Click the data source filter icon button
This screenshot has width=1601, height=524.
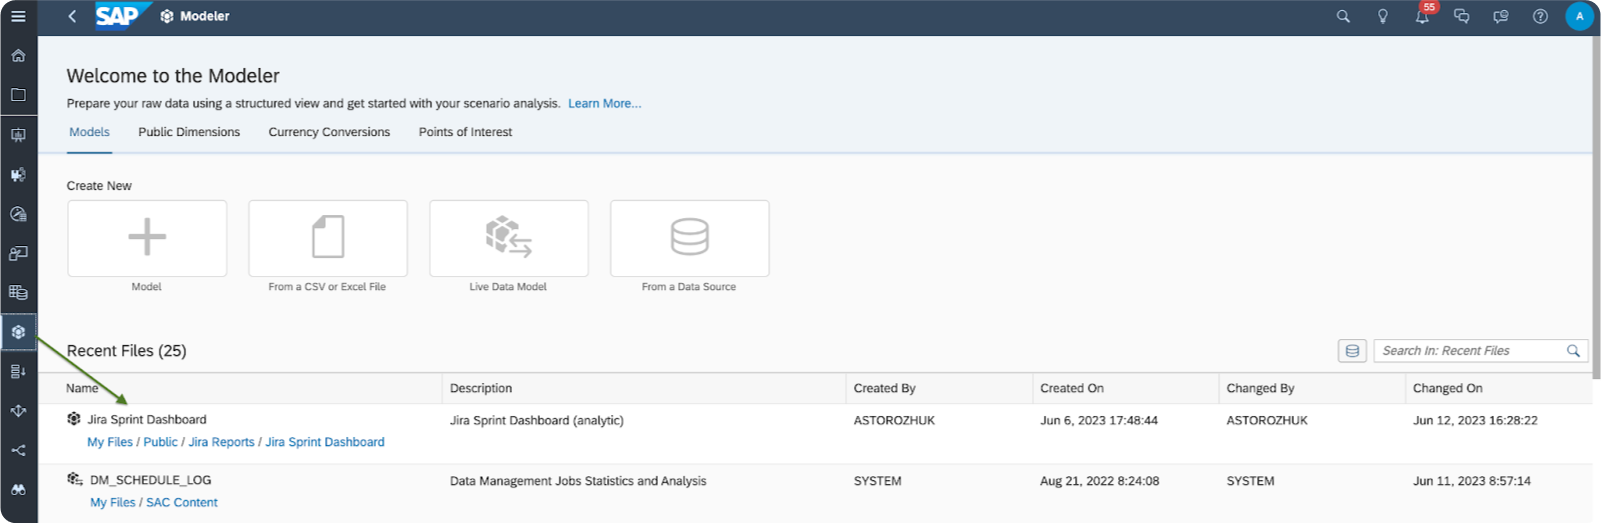pos(1352,351)
